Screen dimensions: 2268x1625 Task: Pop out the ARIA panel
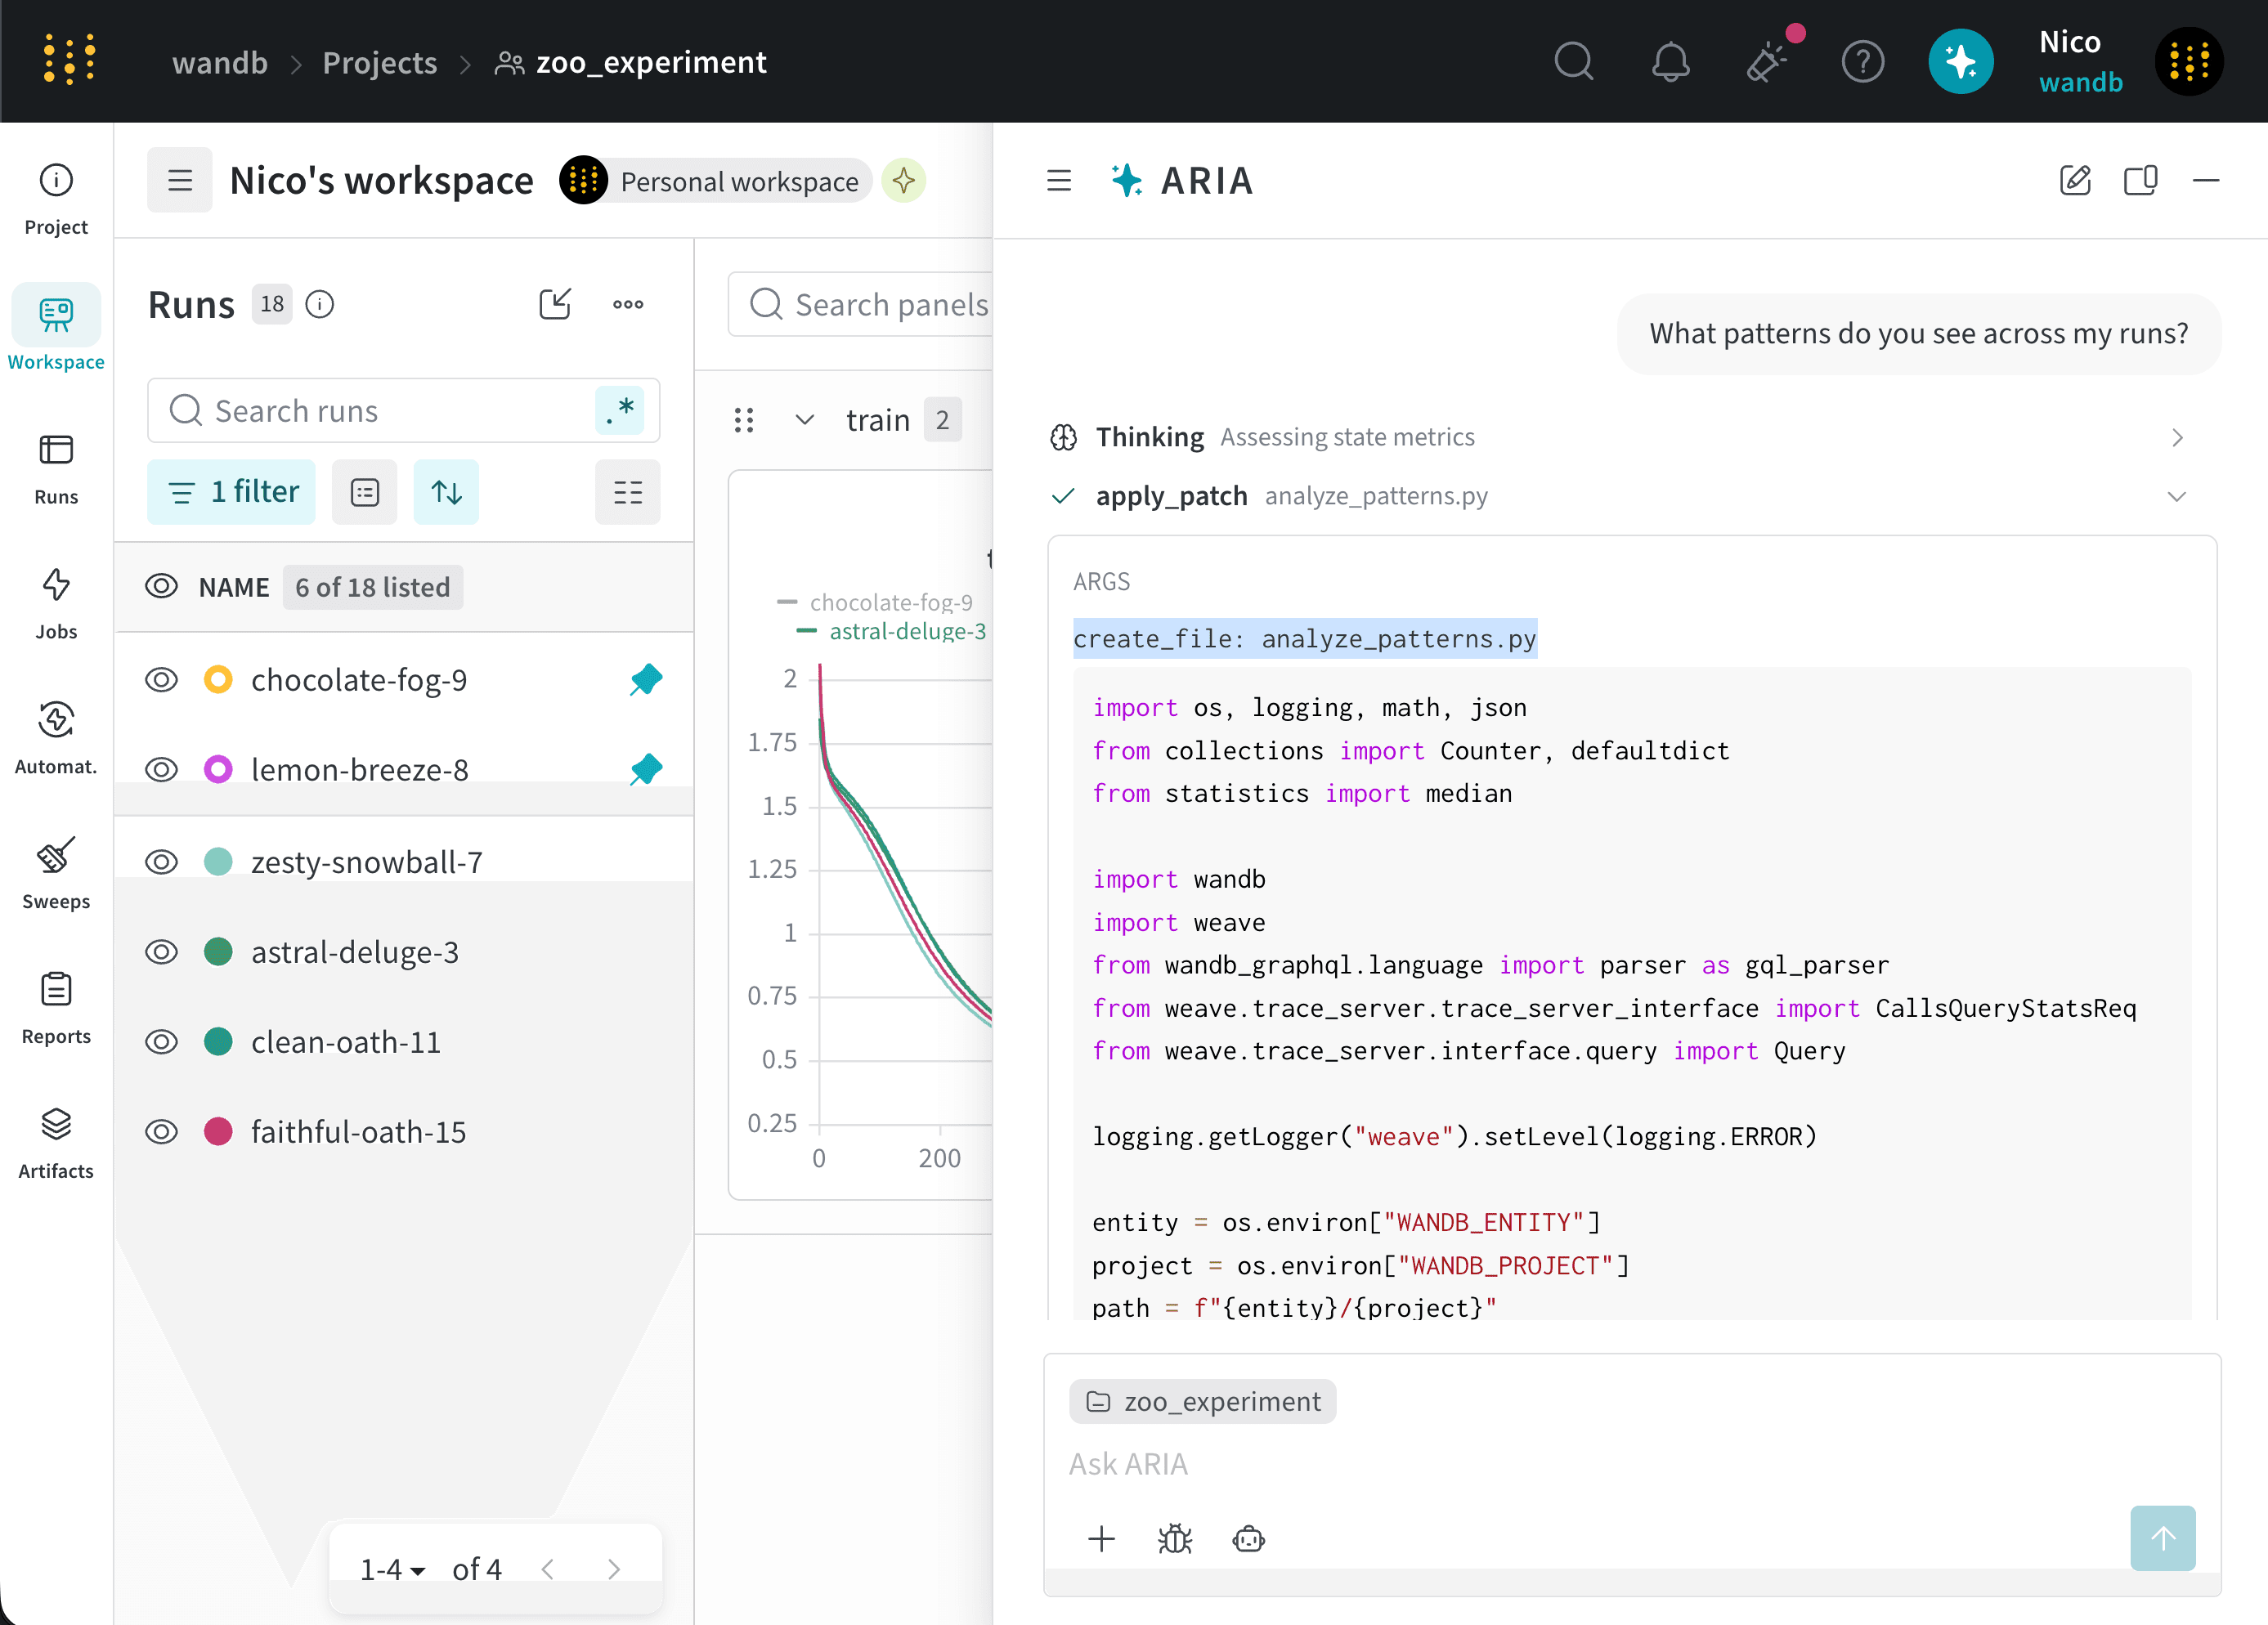tap(2140, 181)
